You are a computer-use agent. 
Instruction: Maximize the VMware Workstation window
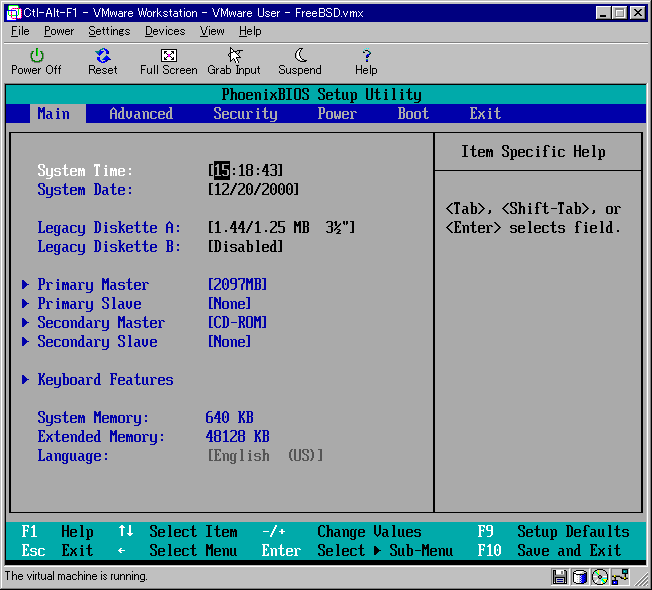pos(620,13)
